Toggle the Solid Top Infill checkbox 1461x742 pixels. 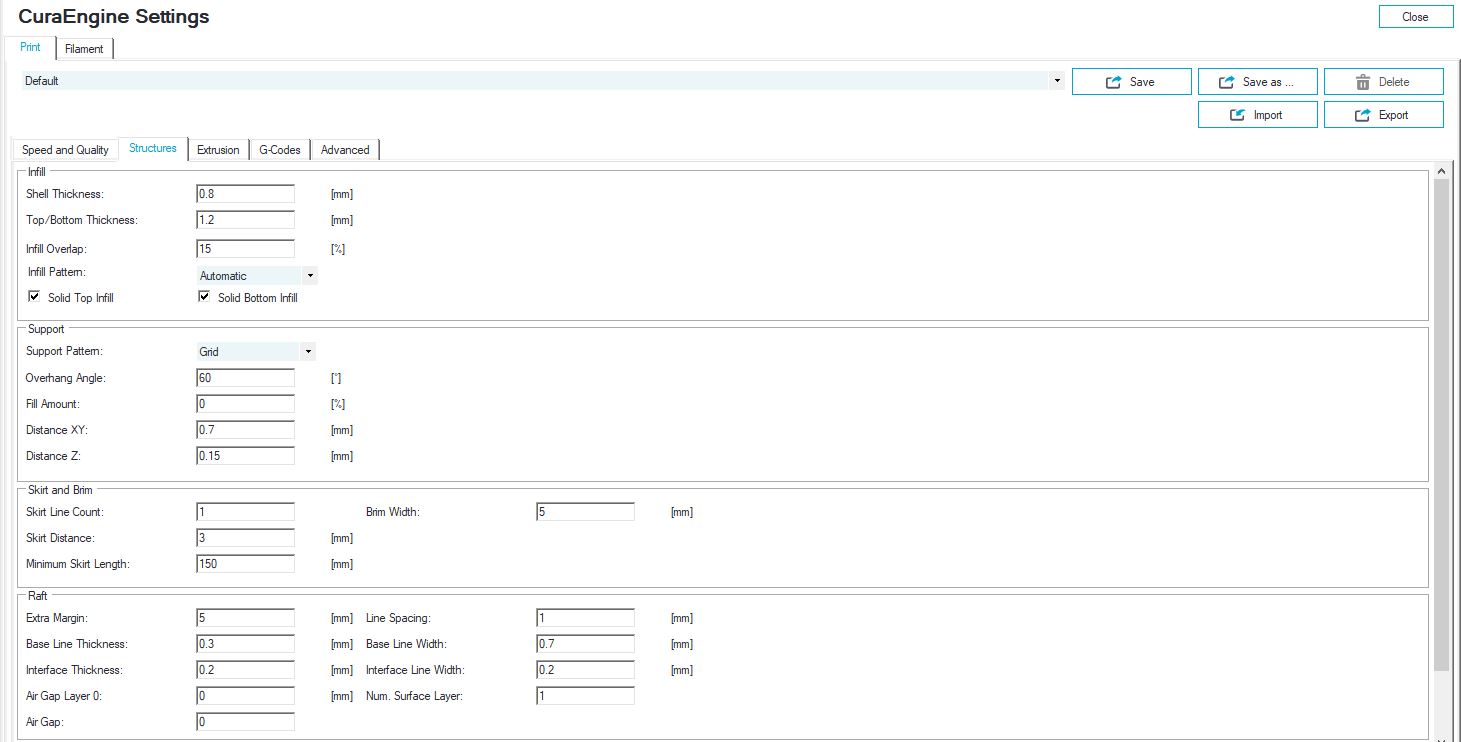click(34, 297)
